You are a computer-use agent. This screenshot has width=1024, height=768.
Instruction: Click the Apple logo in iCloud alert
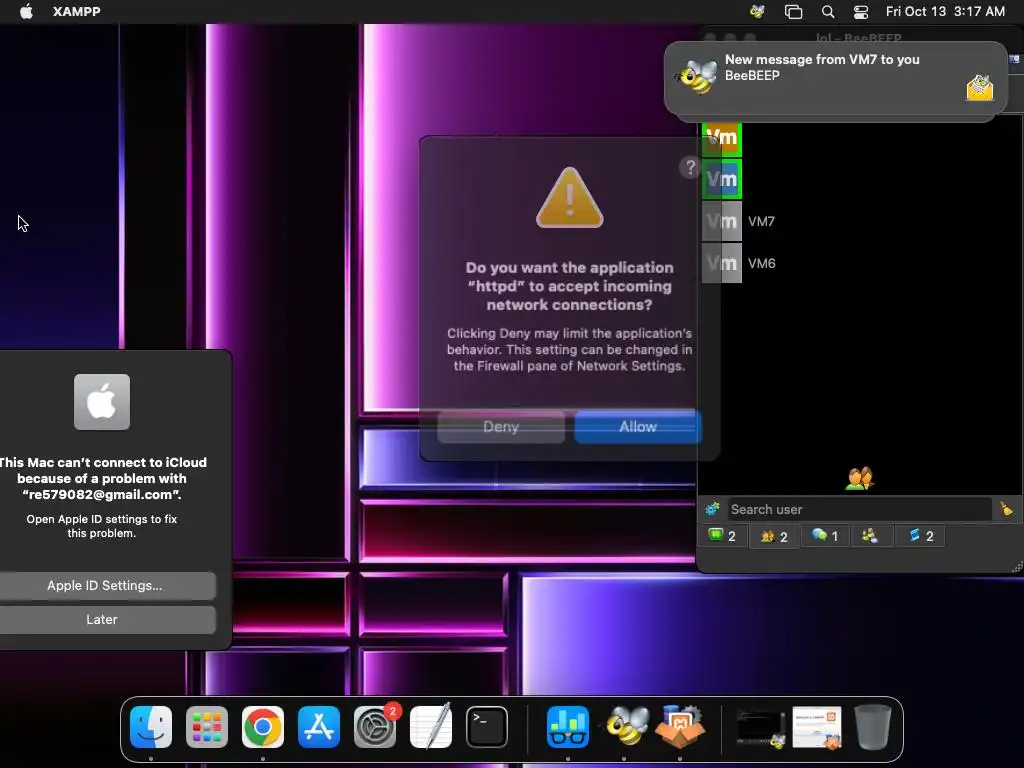tap(102, 402)
